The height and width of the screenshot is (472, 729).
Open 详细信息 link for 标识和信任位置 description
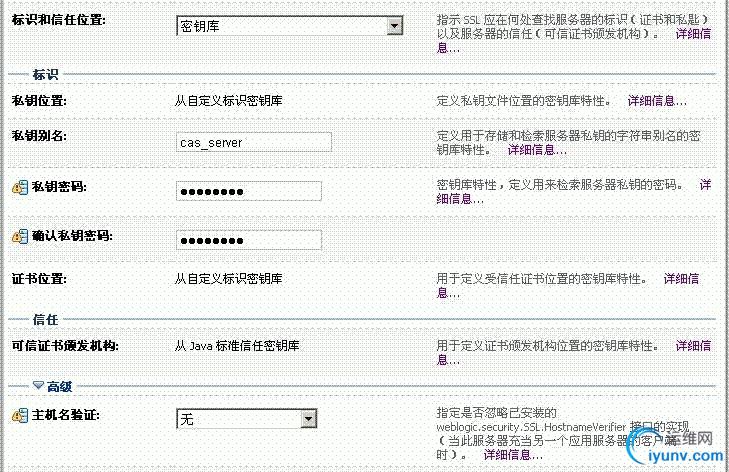(692, 34)
